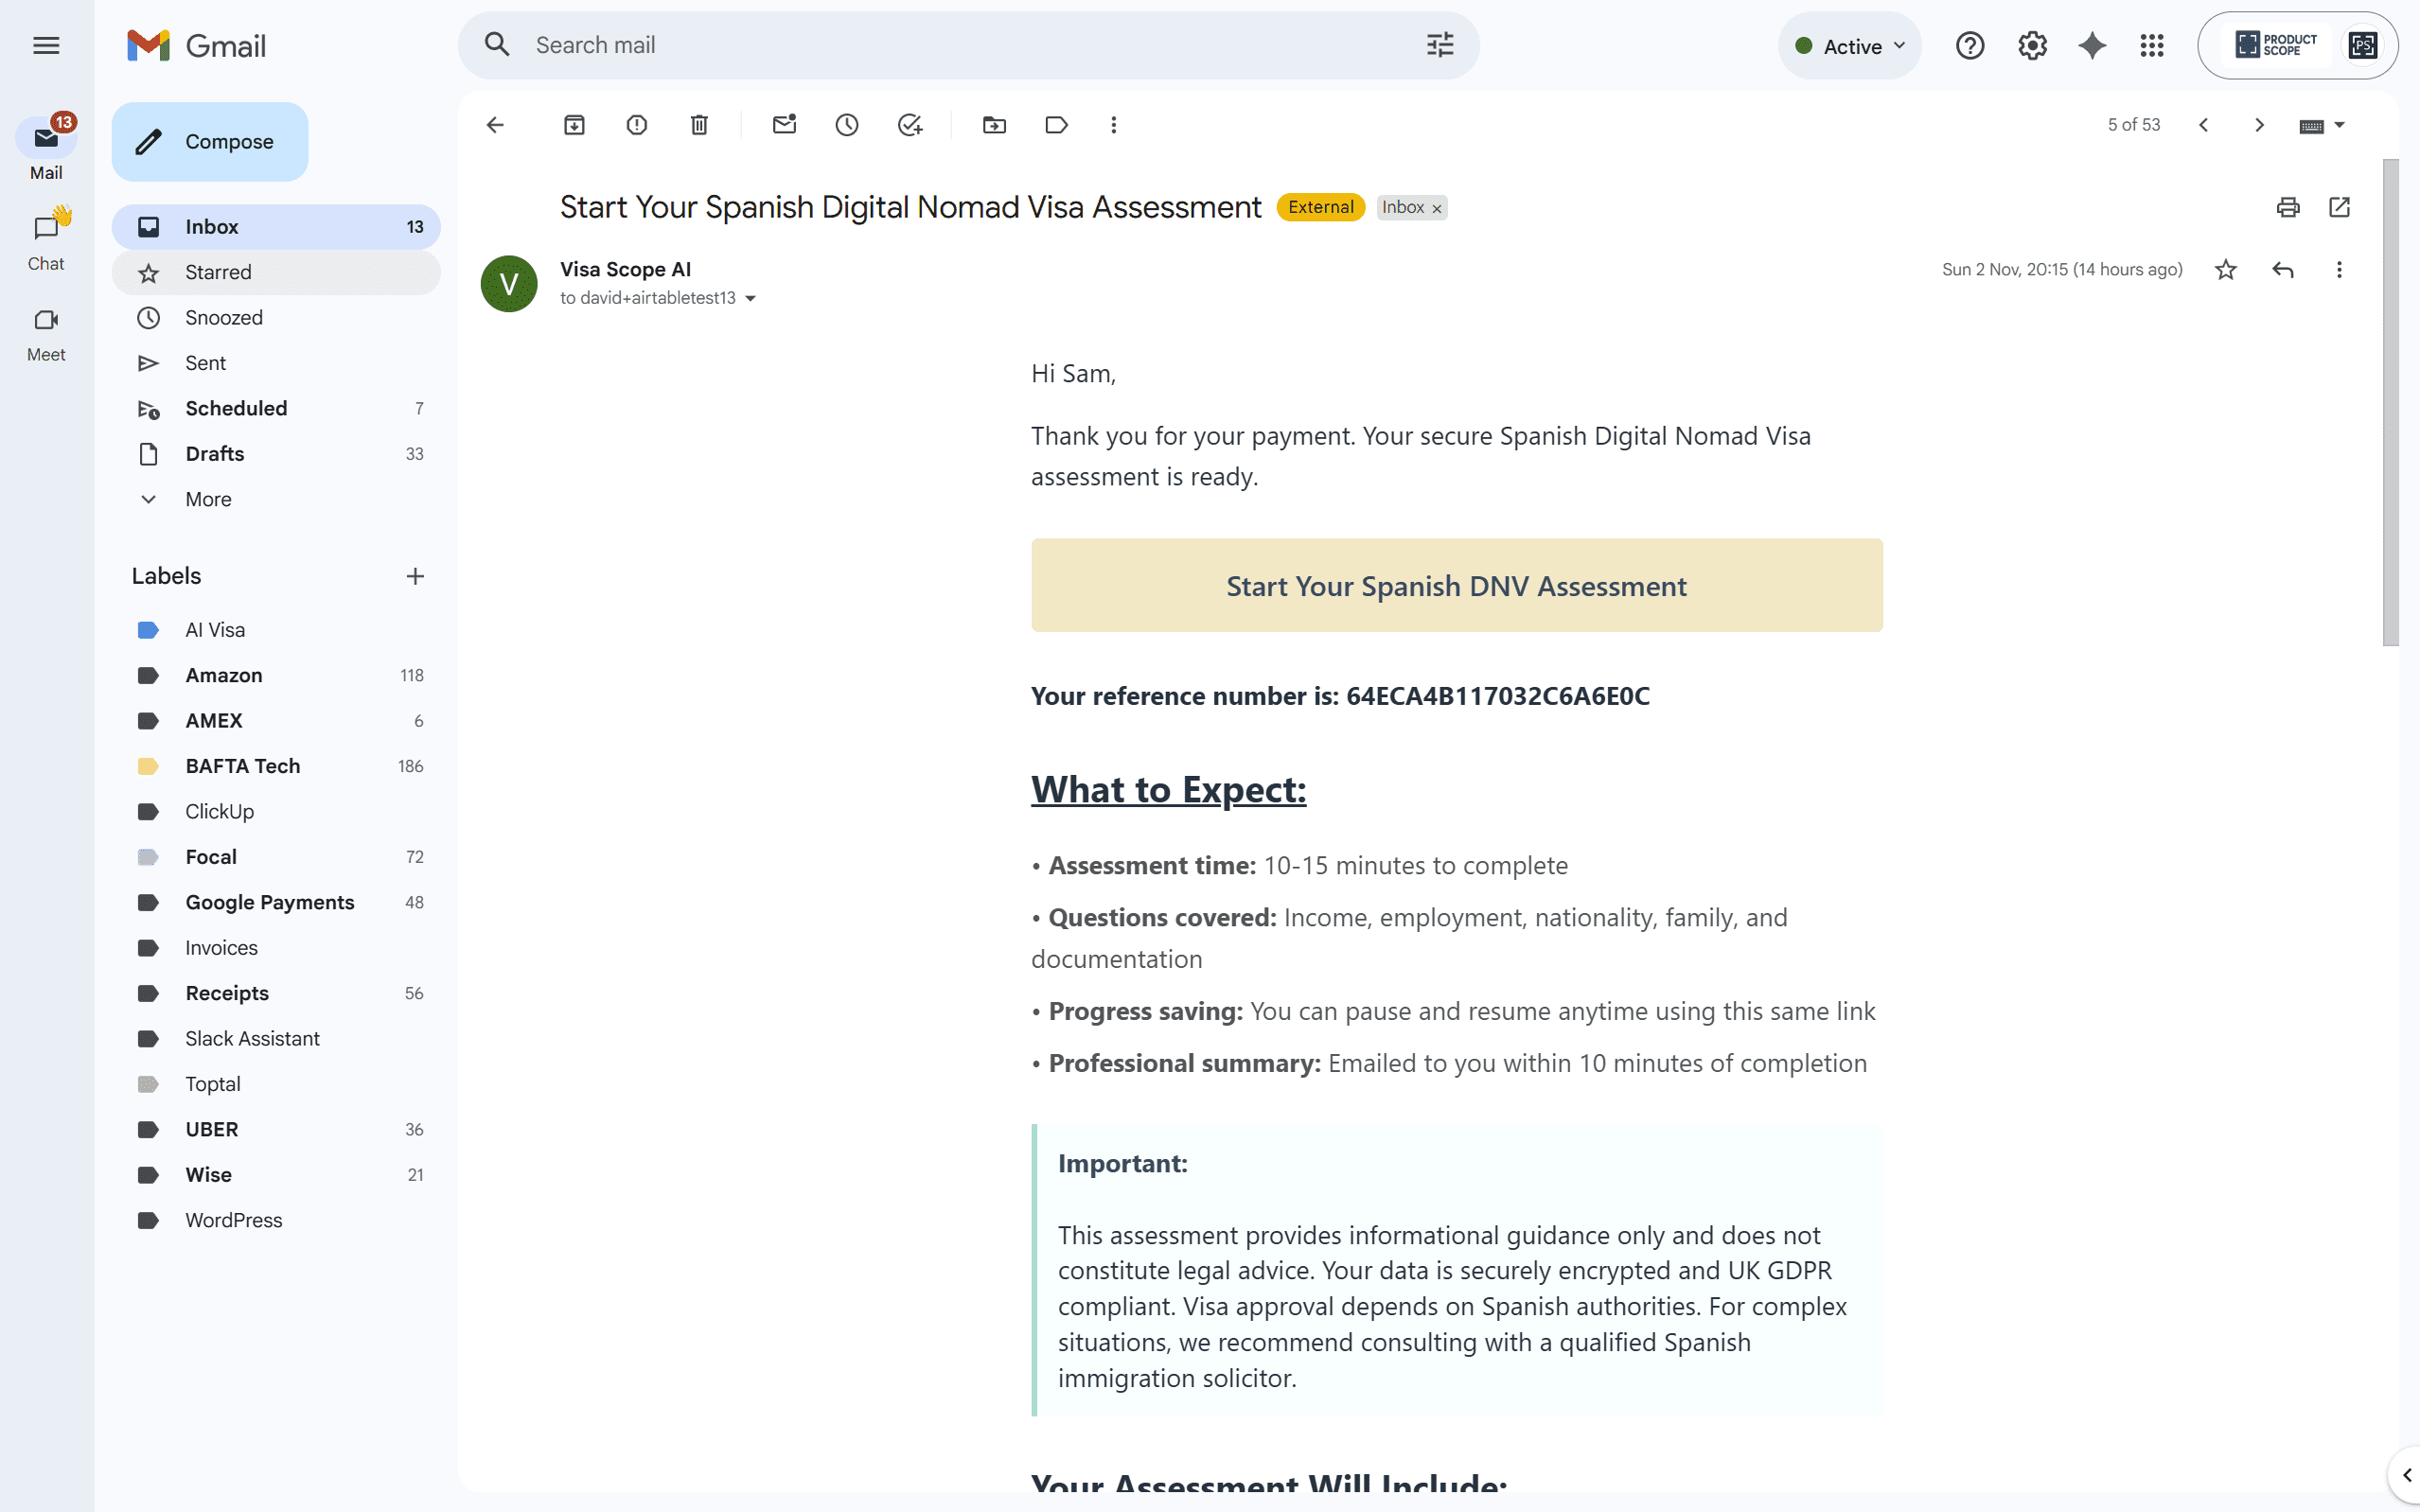Remove the Inbox label from this email
The height and width of the screenshot is (1512, 2420).
click(x=1437, y=209)
